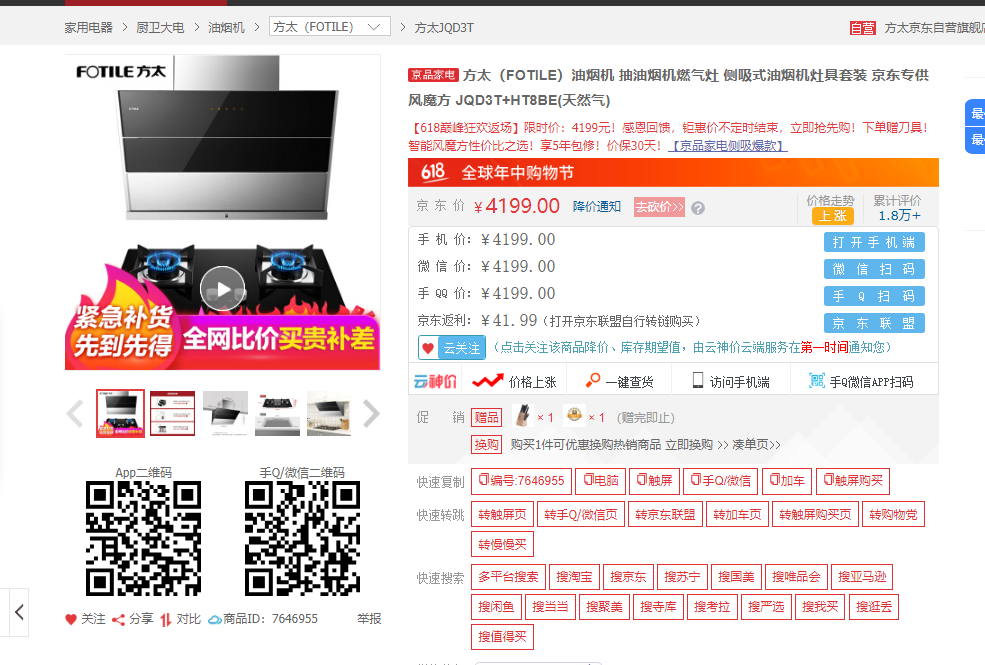
Task: Click 立即换购 link
Action: point(689,445)
